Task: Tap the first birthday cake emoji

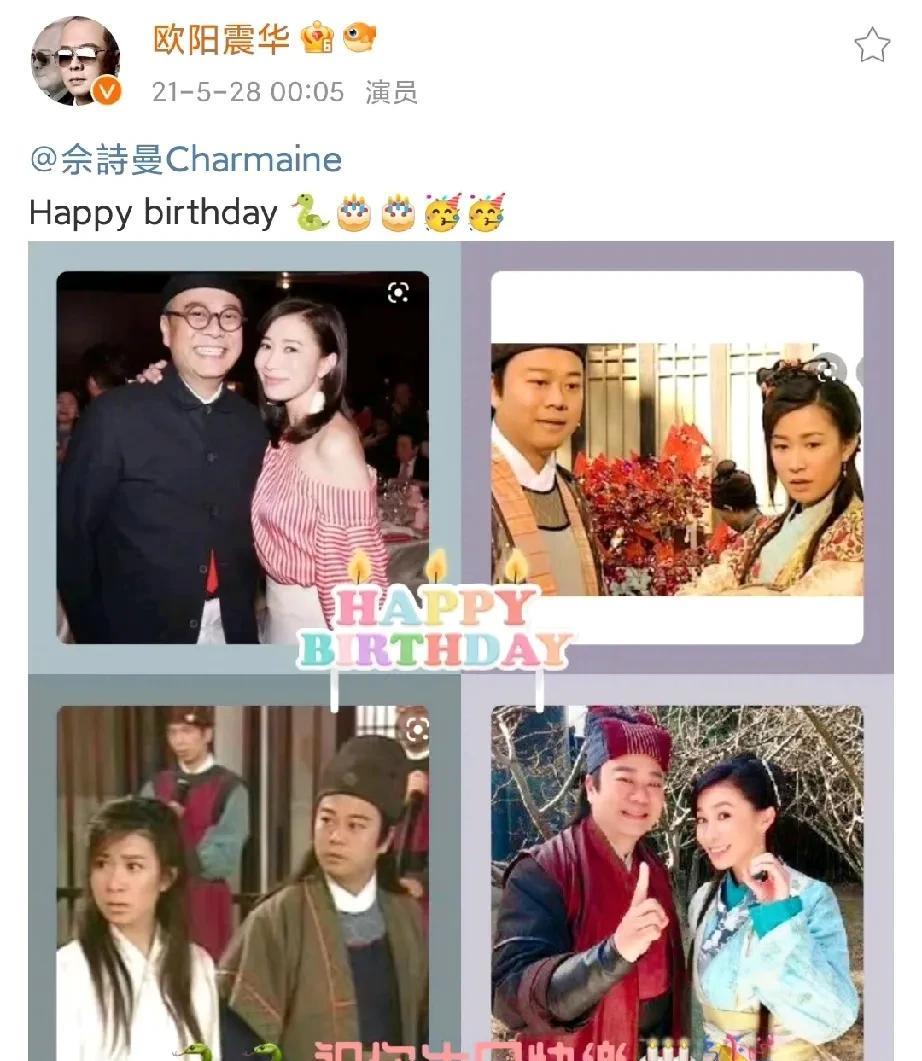Action: point(354,213)
